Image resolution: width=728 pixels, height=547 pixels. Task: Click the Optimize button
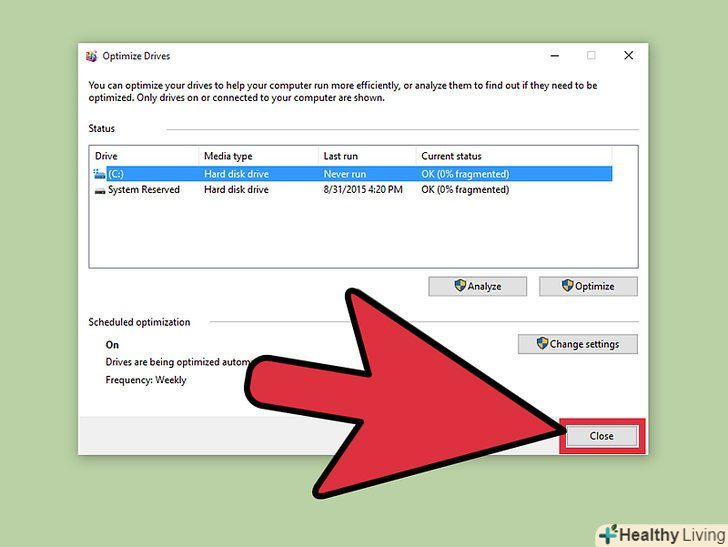(588, 287)
